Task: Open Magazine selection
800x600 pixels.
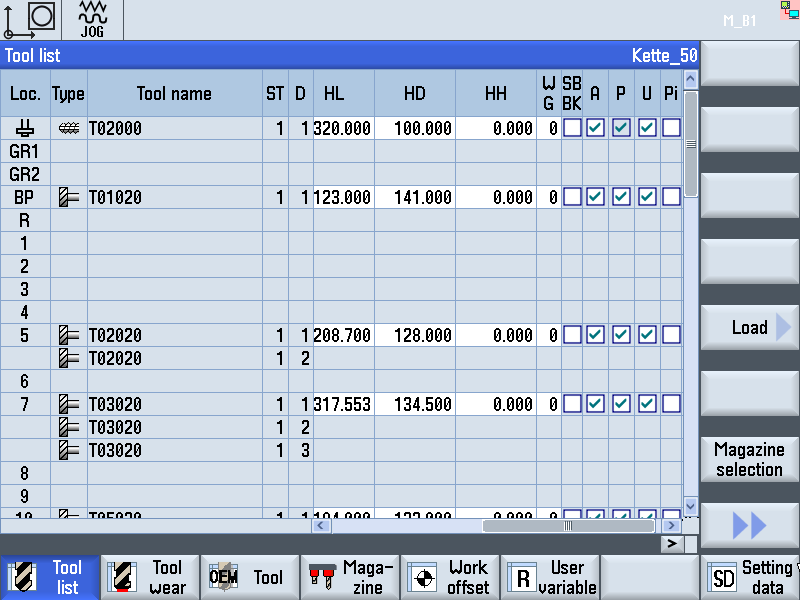Action: (x=749, y=459)
